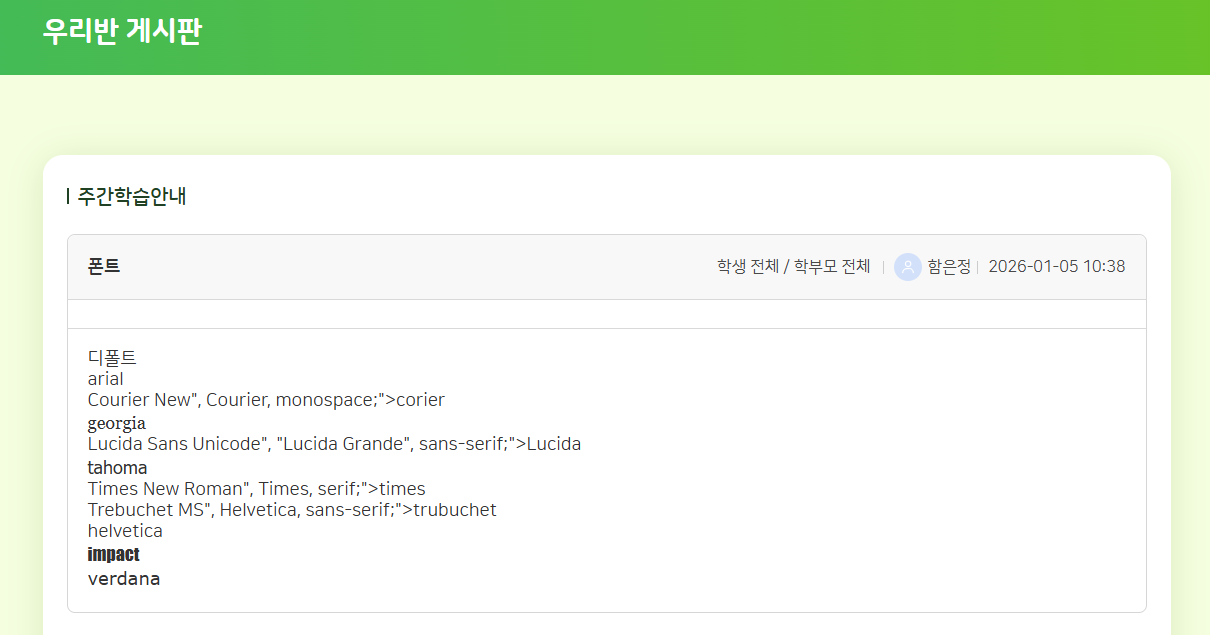Click the 학생 전체 / 학부모 전체 audience label
The image size is (1210, 635).
793,267
